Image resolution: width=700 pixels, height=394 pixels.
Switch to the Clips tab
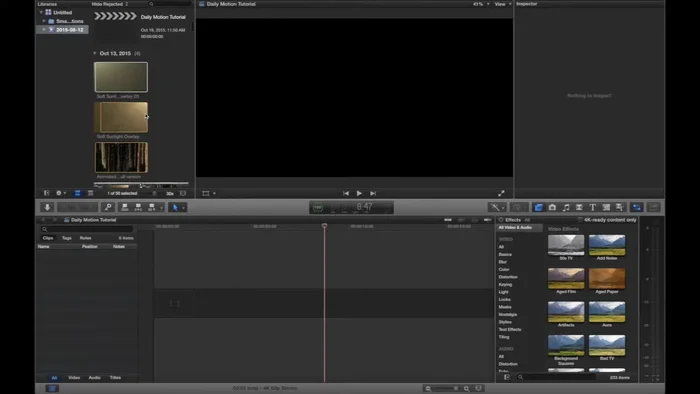click(x=48, y=238)
